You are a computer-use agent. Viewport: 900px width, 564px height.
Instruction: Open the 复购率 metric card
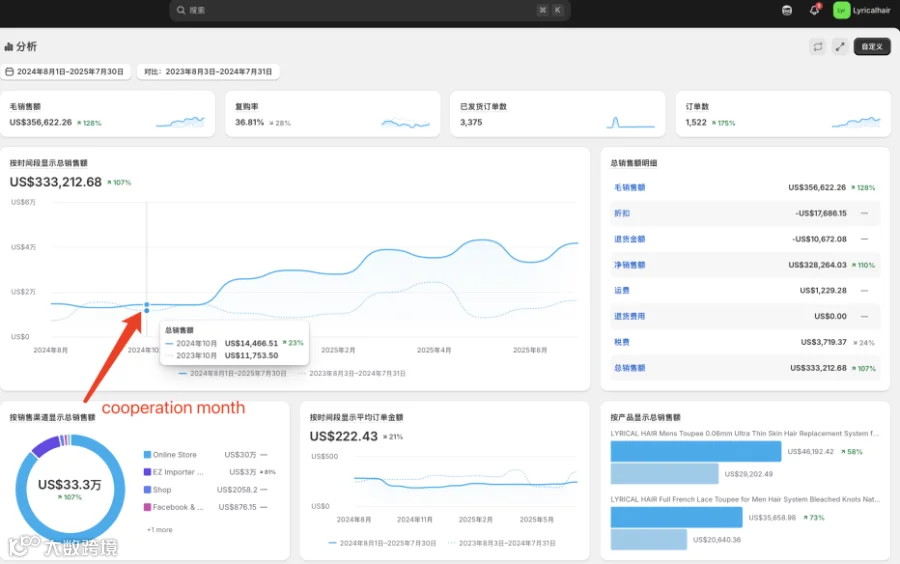332,114
